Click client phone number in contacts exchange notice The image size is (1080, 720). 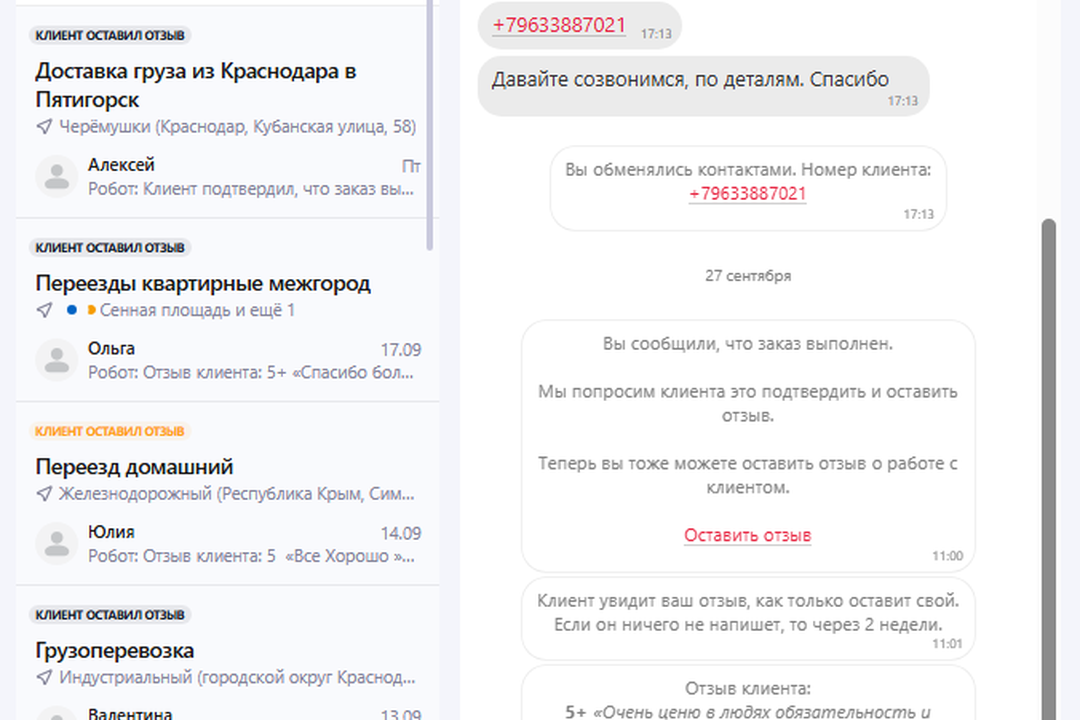(747, 194)
